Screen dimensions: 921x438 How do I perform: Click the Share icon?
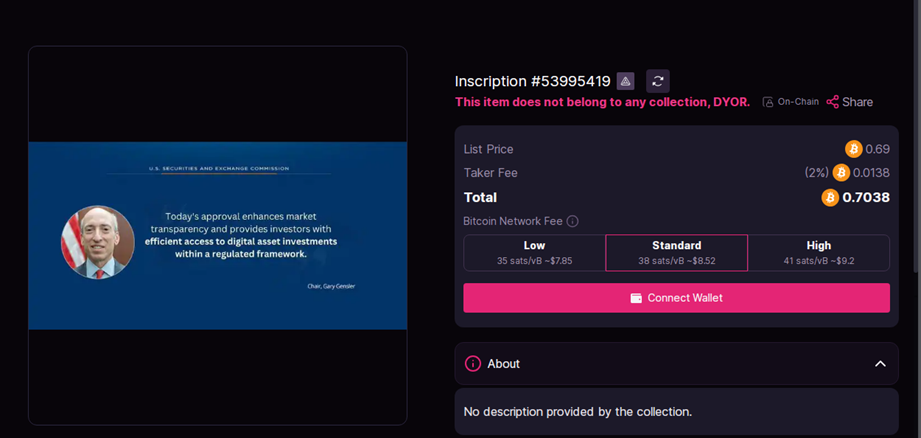tap(832, 102)
